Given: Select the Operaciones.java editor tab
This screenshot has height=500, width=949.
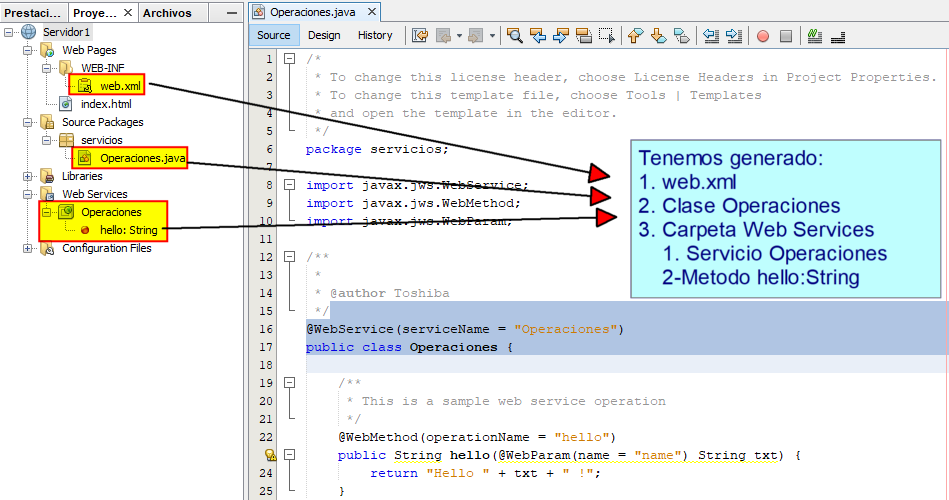Looking at the screenshot, I should 313,12.
